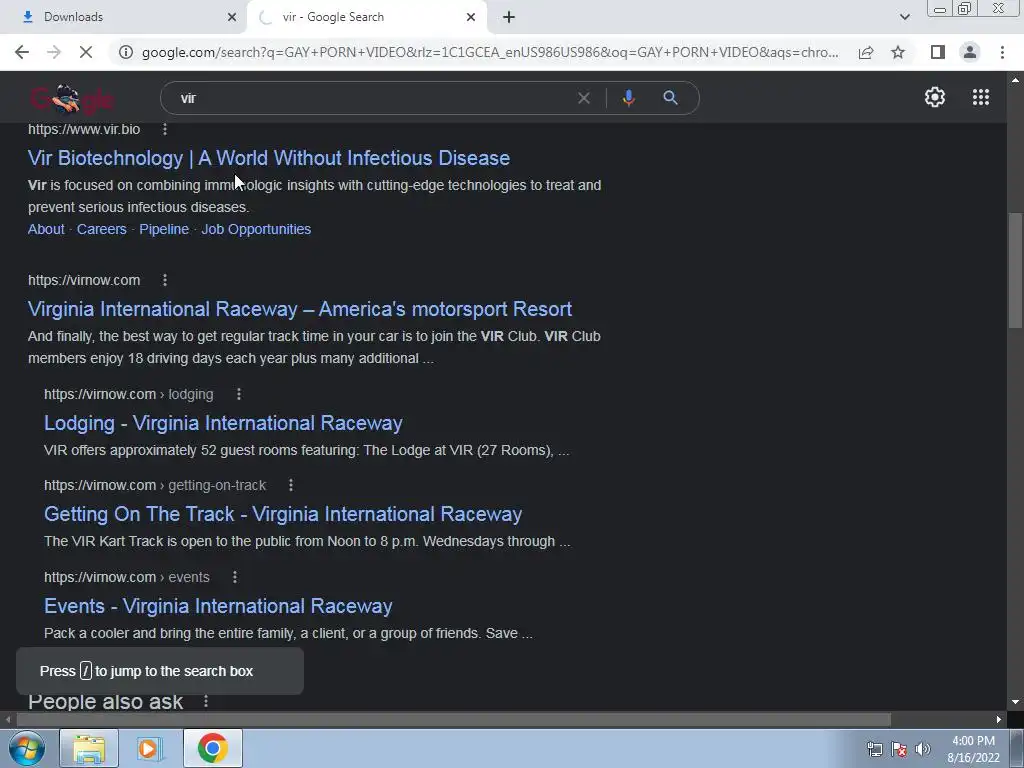The height and width of the screenshot is (768, 1024).
Task: Open the volume control in tray
Action: click(x=923, y=749)
